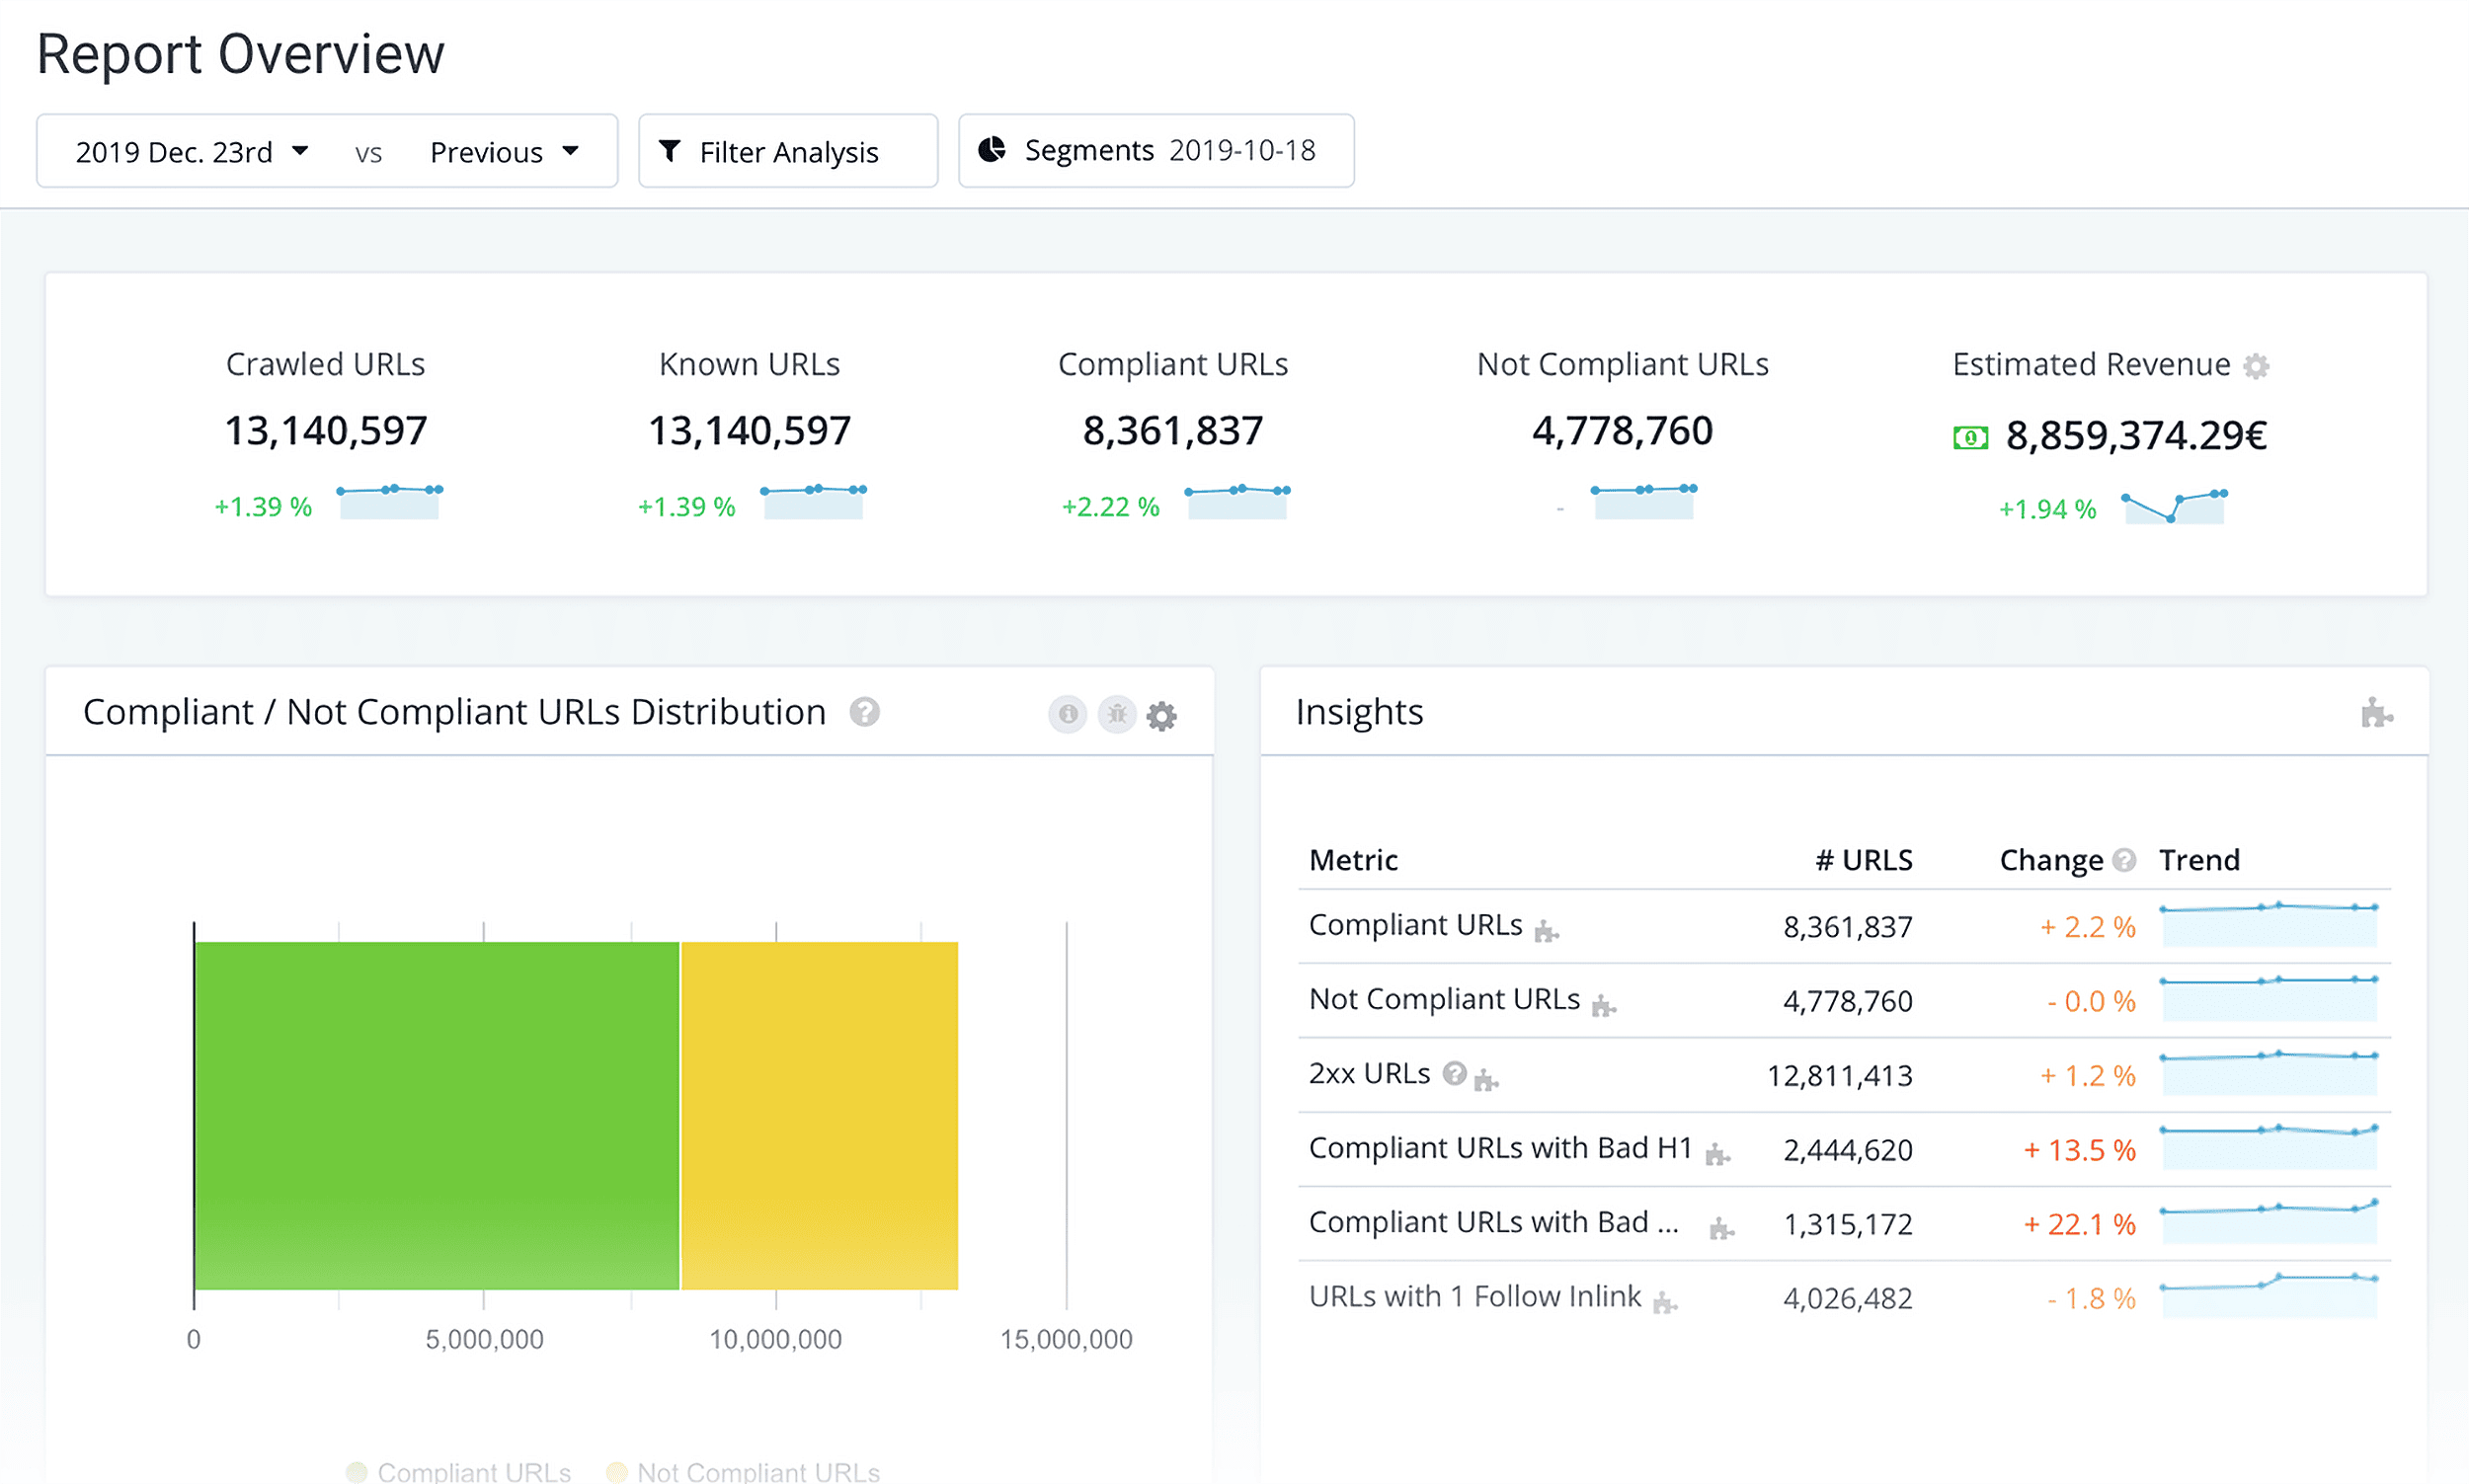
Task: Click the puzzle icon in Insights header
Action: pos(2376,713)
